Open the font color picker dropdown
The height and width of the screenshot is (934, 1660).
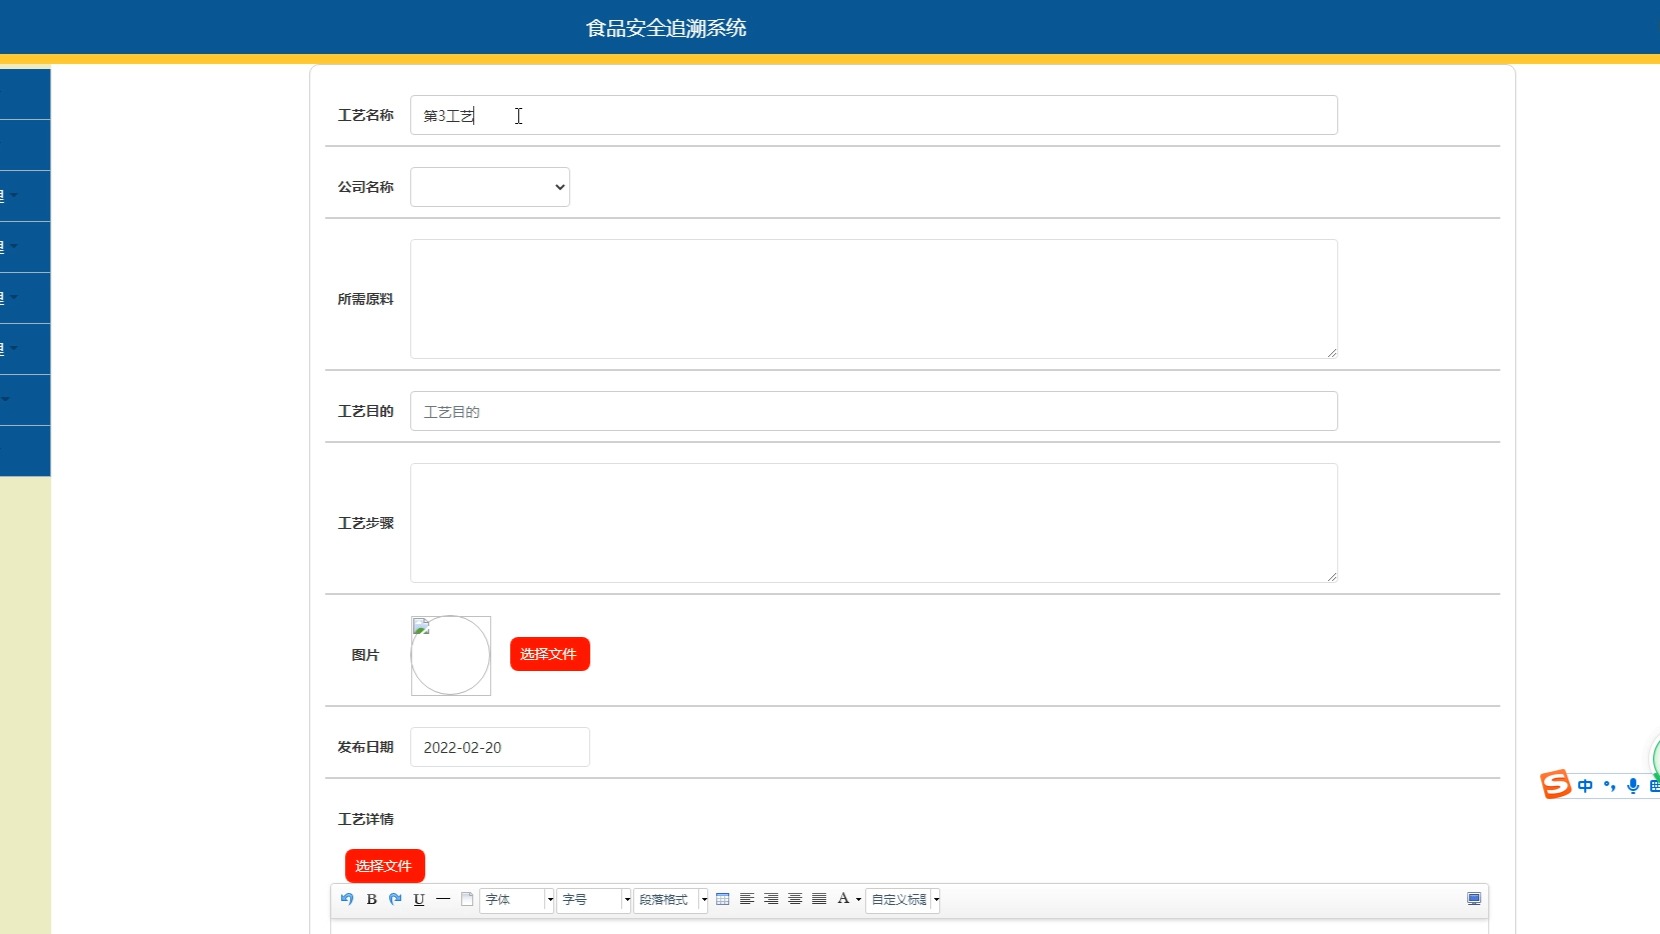tap(857, 898)
